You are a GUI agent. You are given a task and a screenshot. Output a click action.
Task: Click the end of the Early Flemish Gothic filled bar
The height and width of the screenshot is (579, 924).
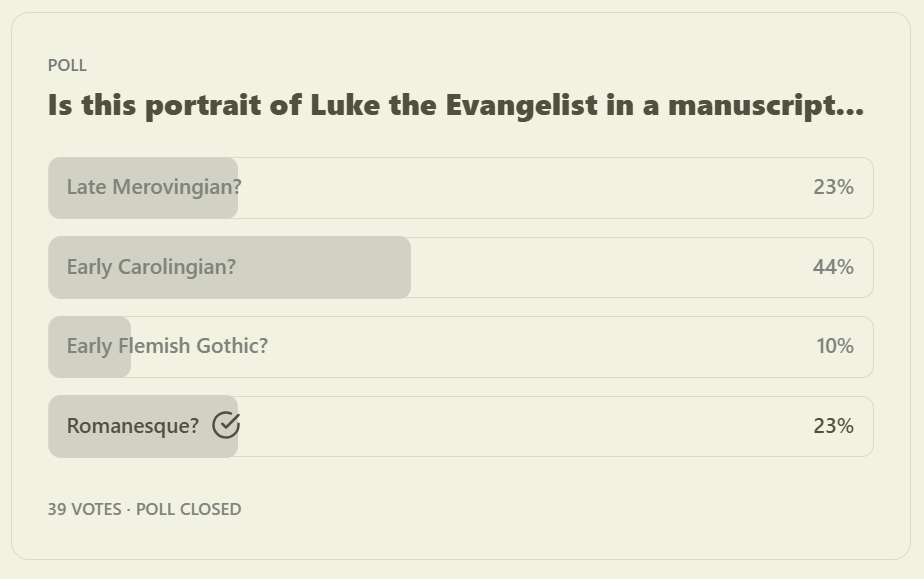pos(125,347)
